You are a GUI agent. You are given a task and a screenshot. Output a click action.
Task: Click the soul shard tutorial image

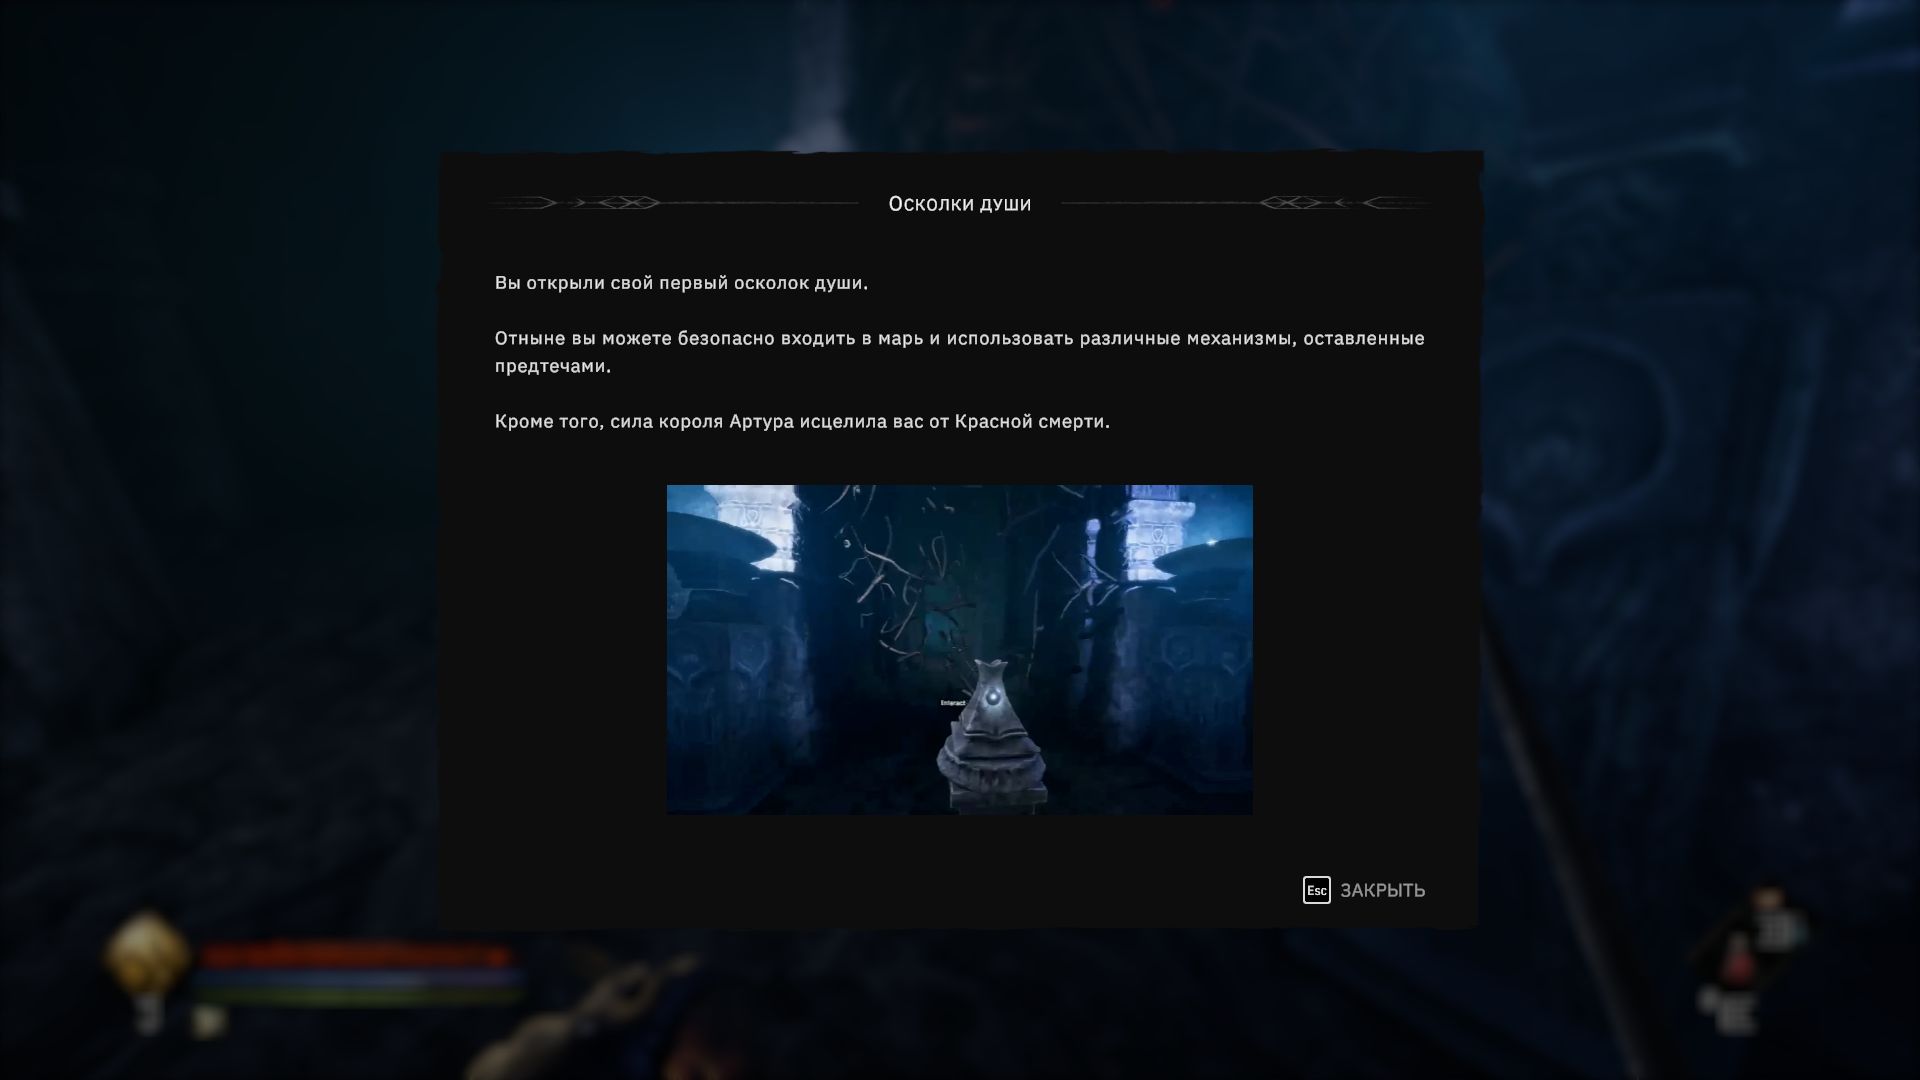click(959, 649)
